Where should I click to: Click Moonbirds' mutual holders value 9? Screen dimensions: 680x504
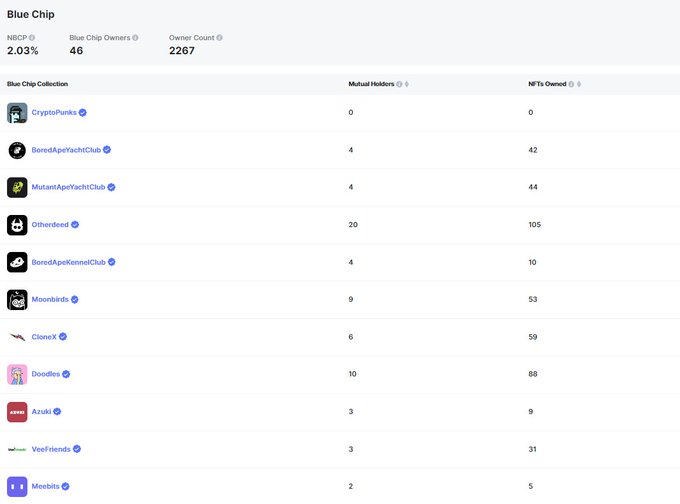pos(350,299)
